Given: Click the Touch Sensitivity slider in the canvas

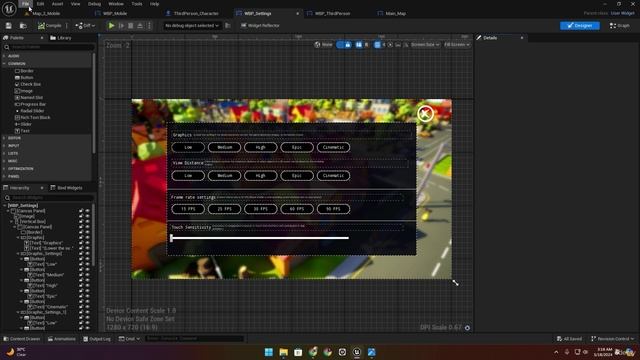Looking at the screenshot, I should [260, 238].
